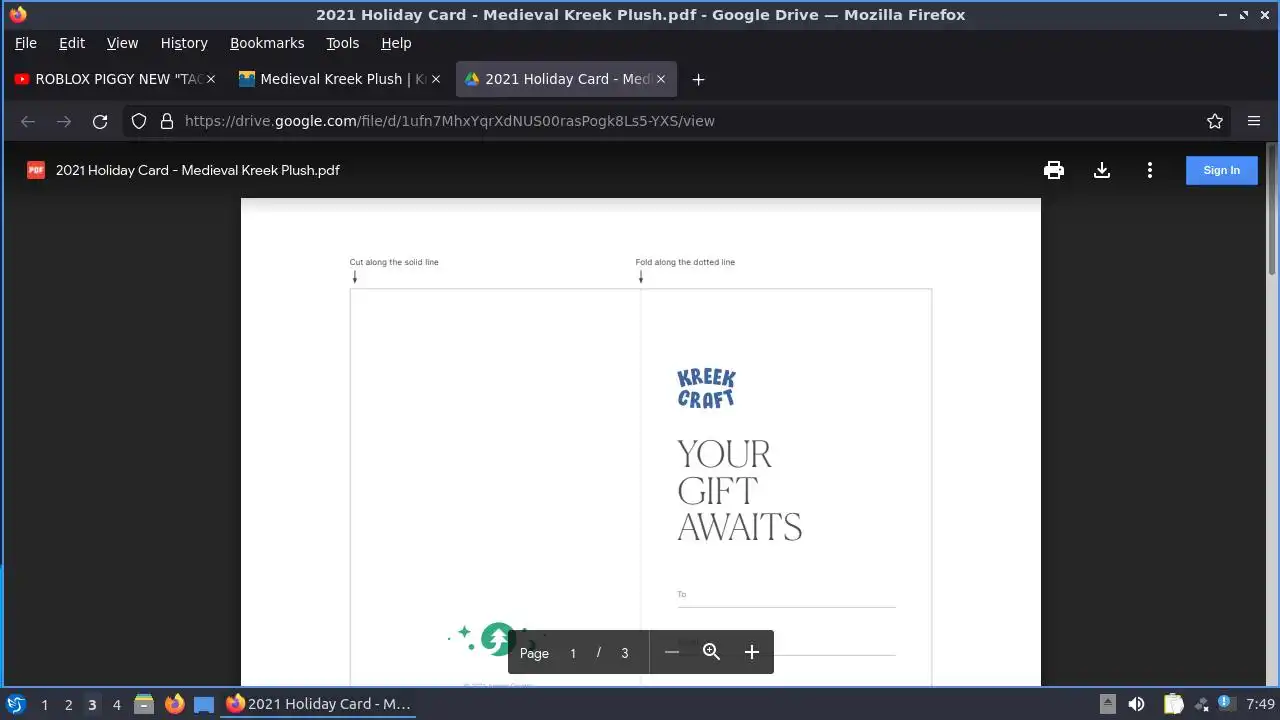Close the 2021 Holiday Card tab
The image size is (1280, 720).
point(661,79)
